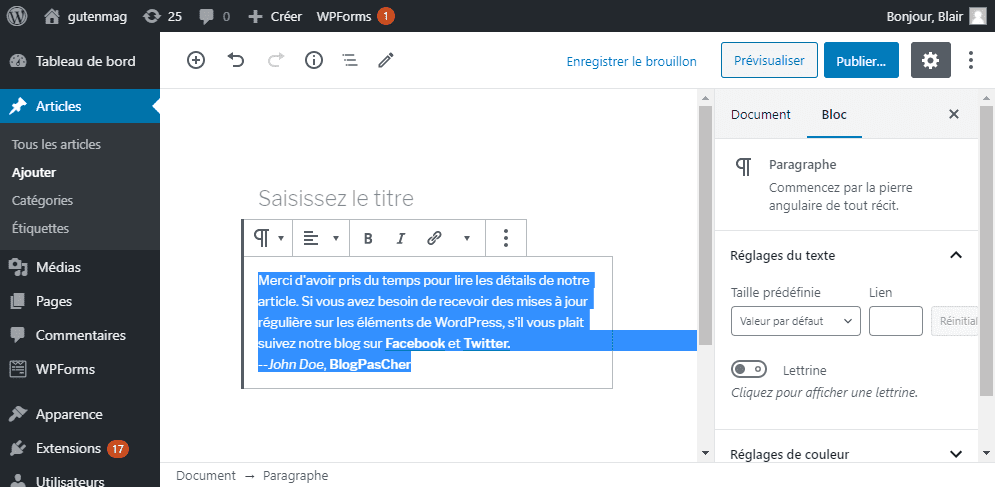
Task: Toggle the settings gear sidebar
Action: point(931,60)
